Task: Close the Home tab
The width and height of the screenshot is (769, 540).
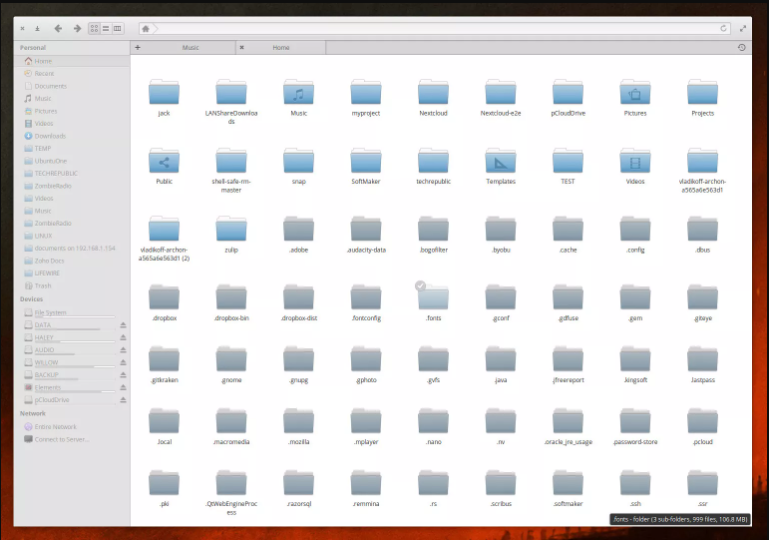Action: [242, 48]
